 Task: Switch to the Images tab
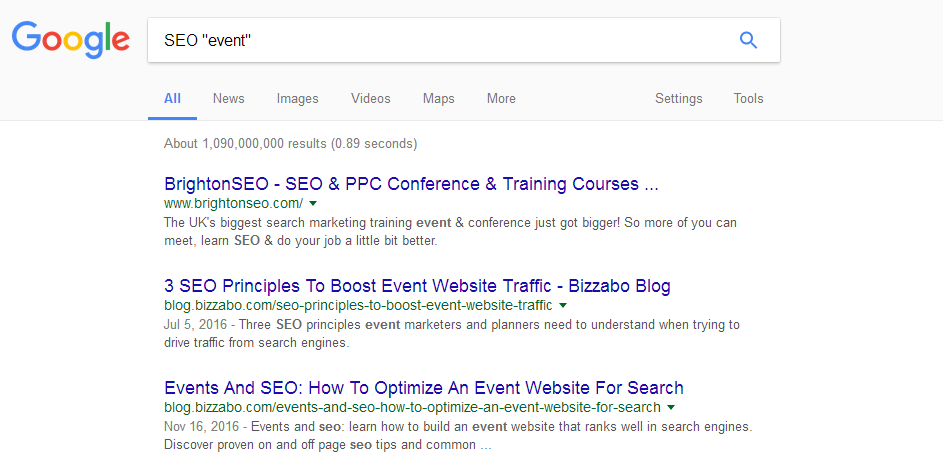click(298, 99)
